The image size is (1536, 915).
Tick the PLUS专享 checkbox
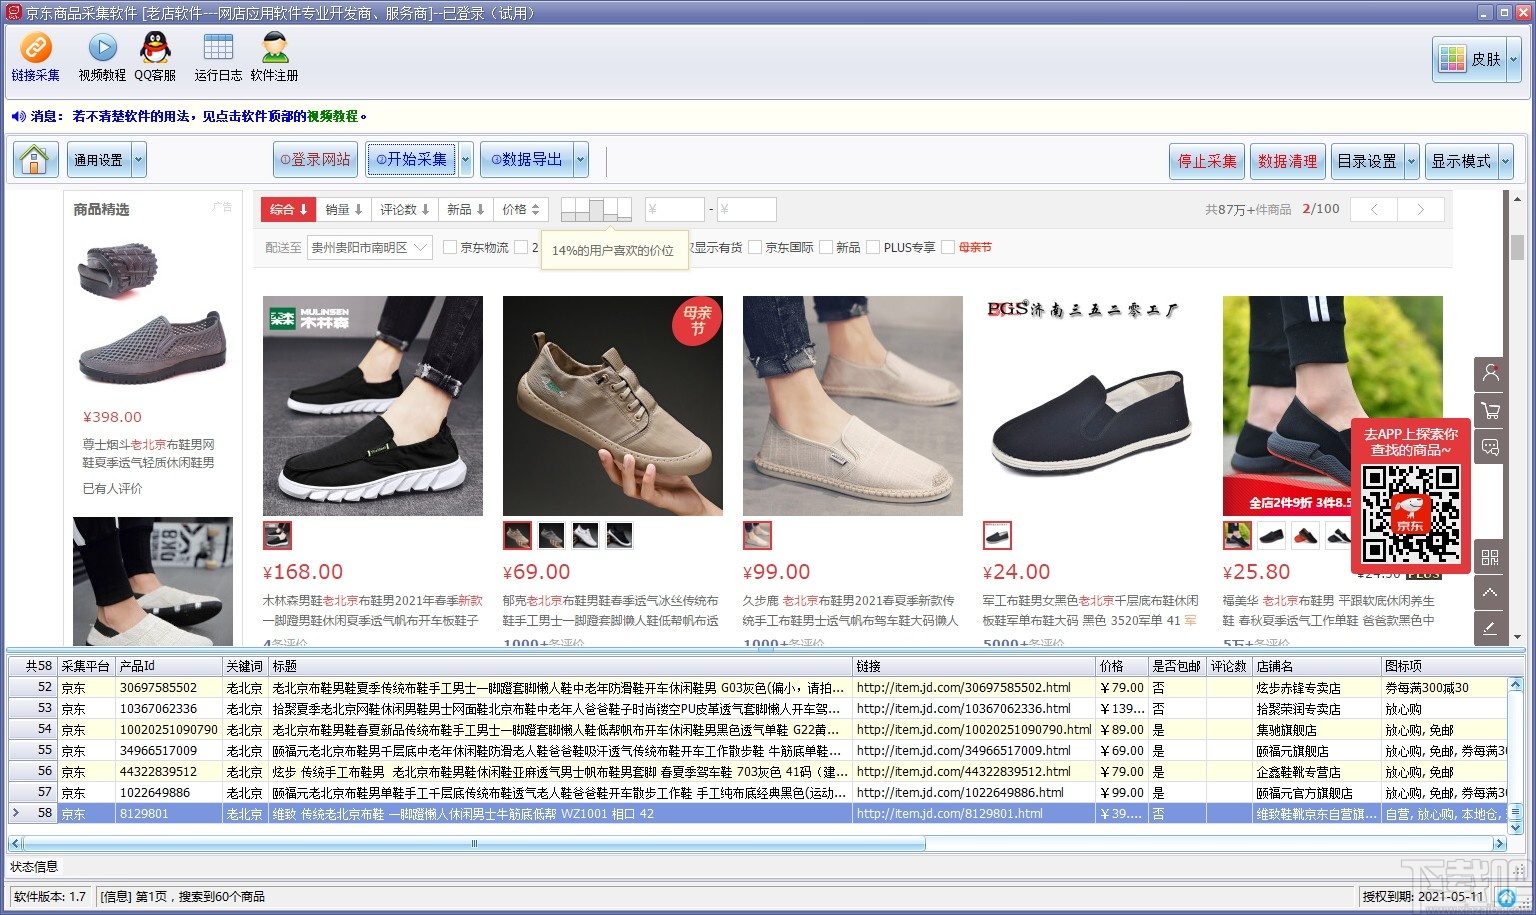coord(873,247)
